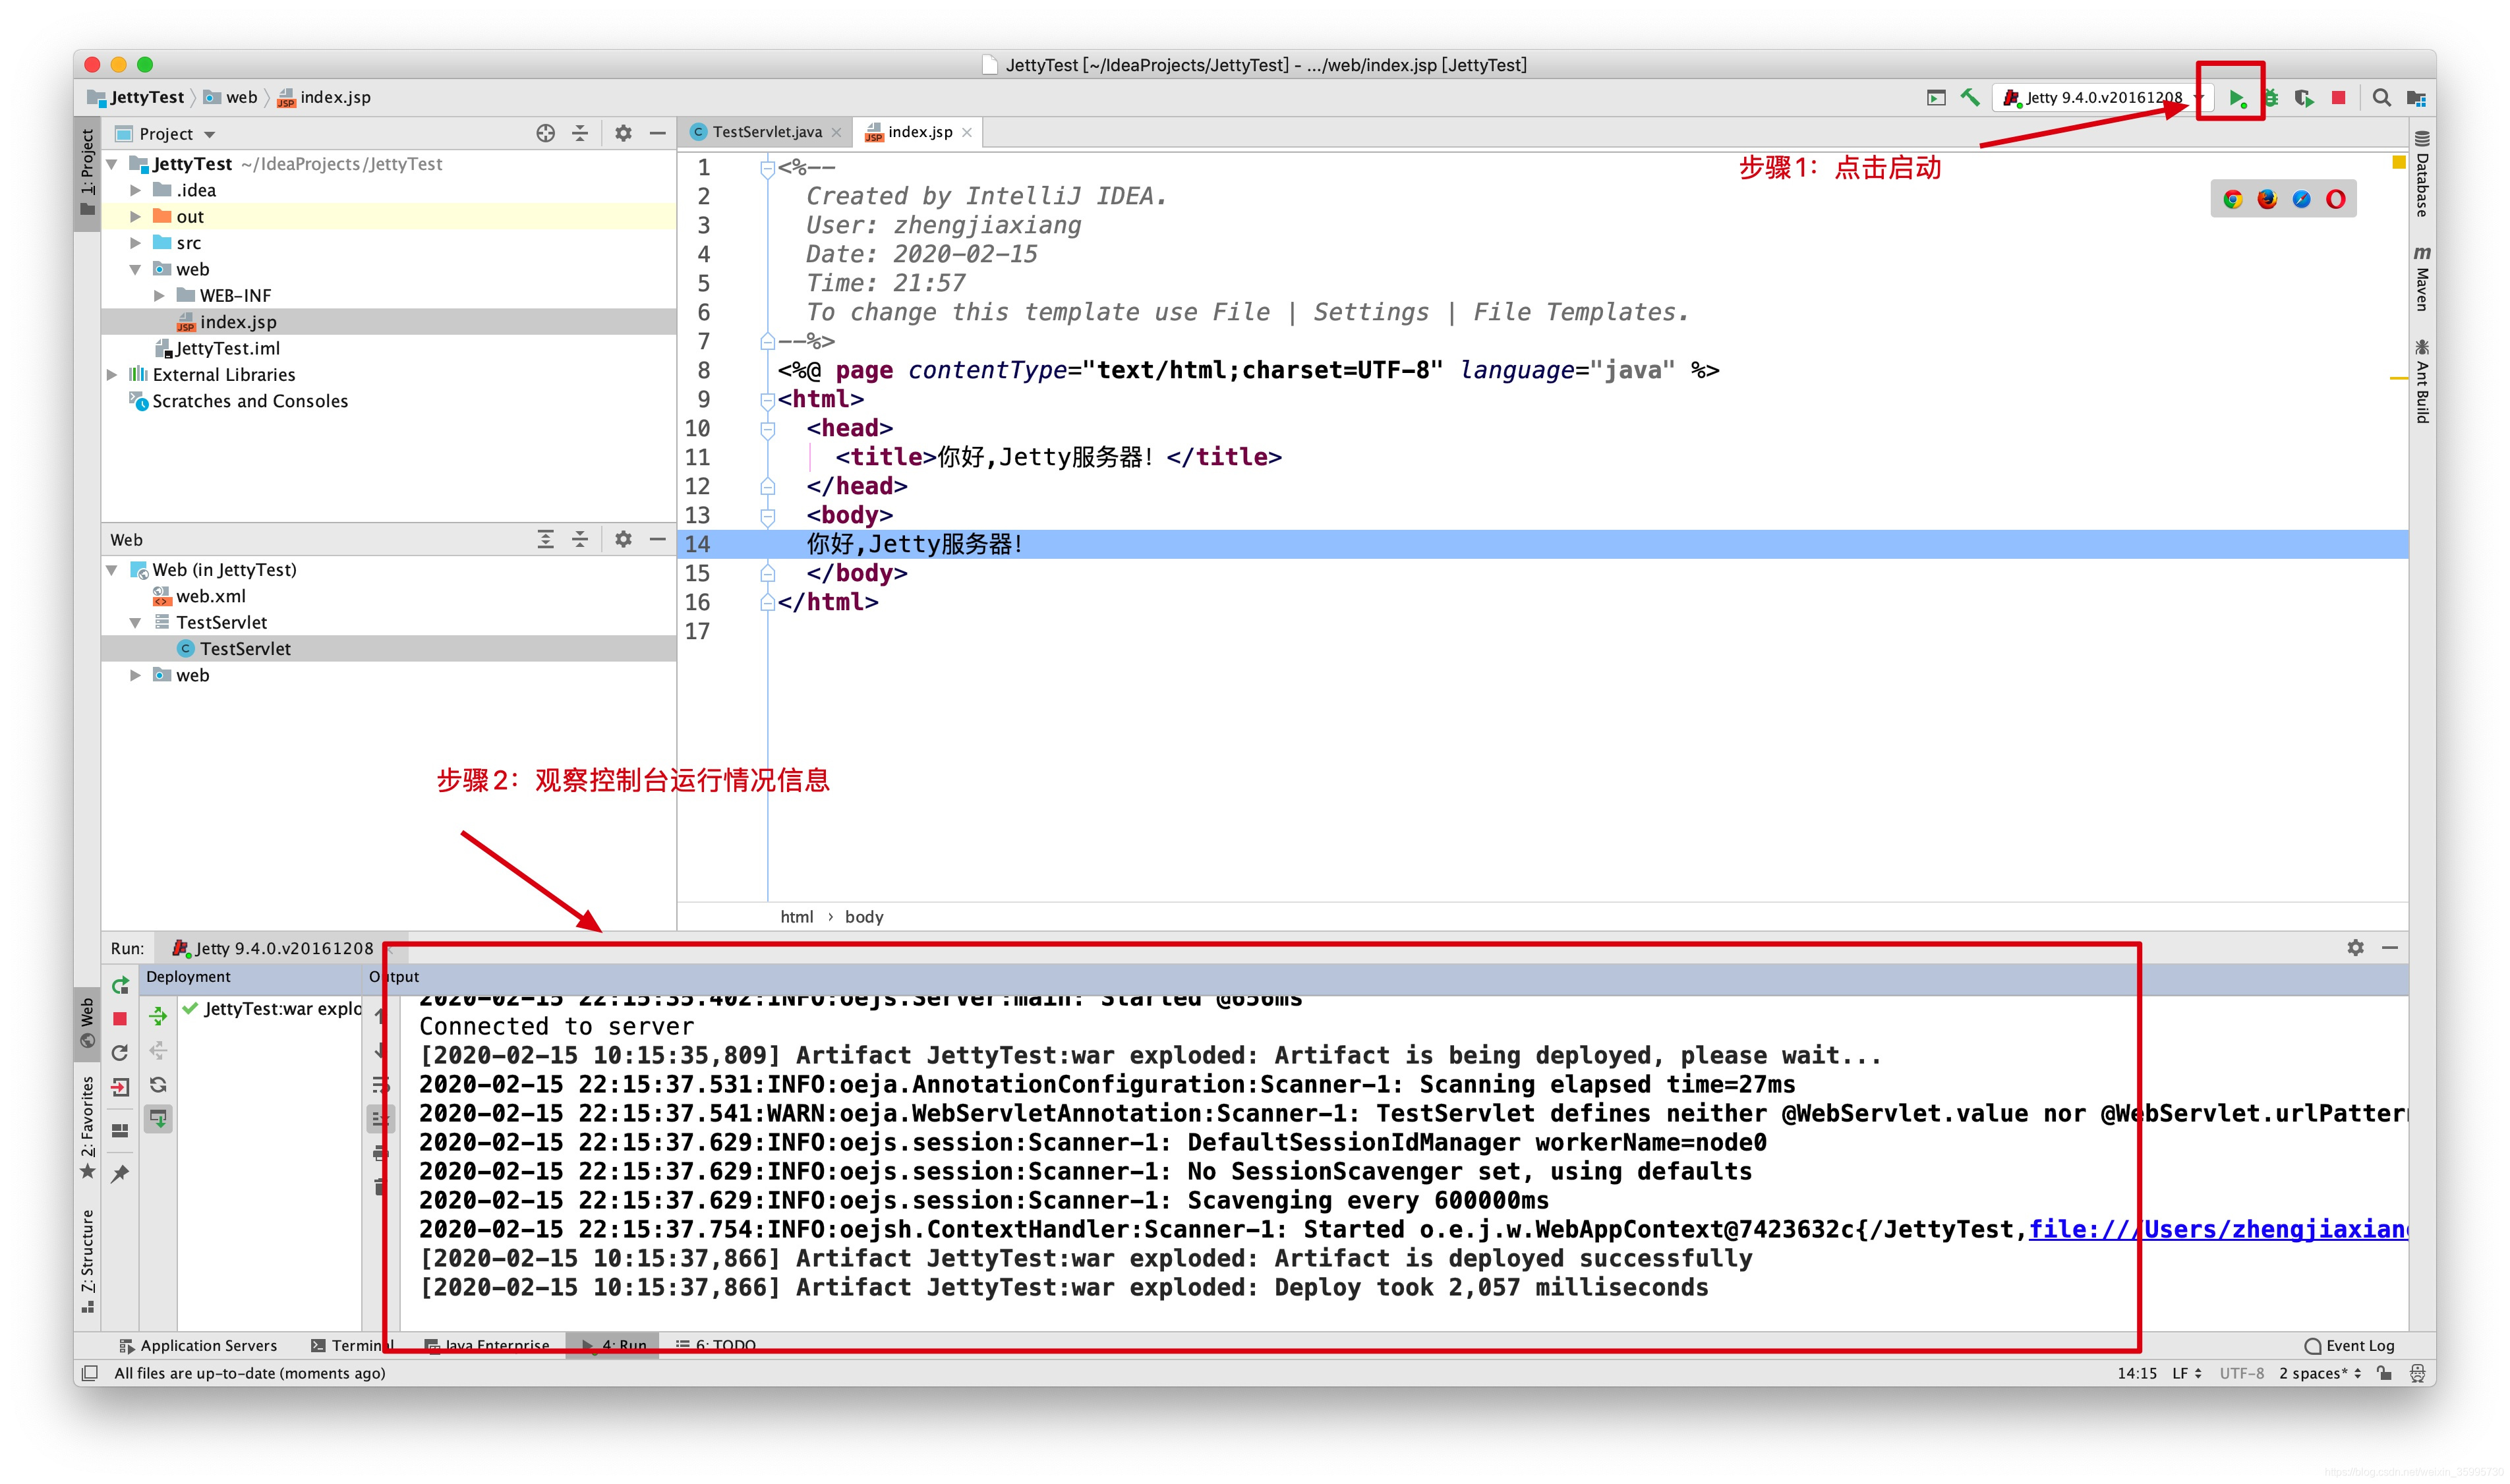Expand the src folder in the Project tree
Image resolution: width=2510 pixels, height=1484 pixels.
click(135, 243)
